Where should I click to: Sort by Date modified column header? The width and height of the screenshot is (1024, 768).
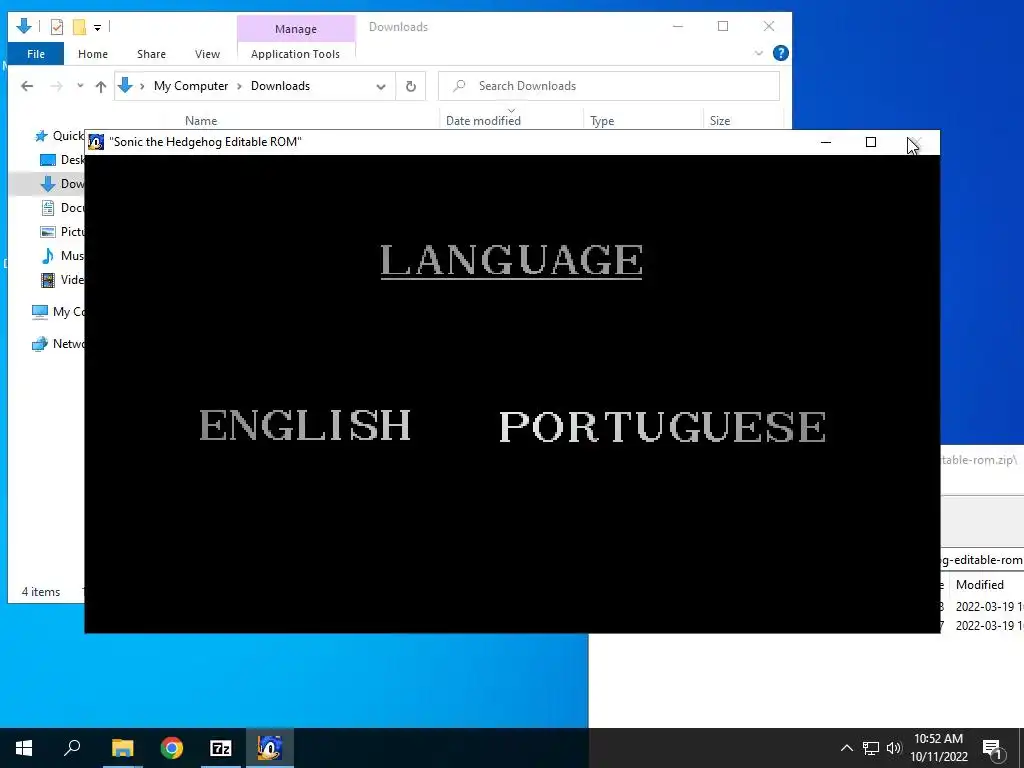pos(483,121)
